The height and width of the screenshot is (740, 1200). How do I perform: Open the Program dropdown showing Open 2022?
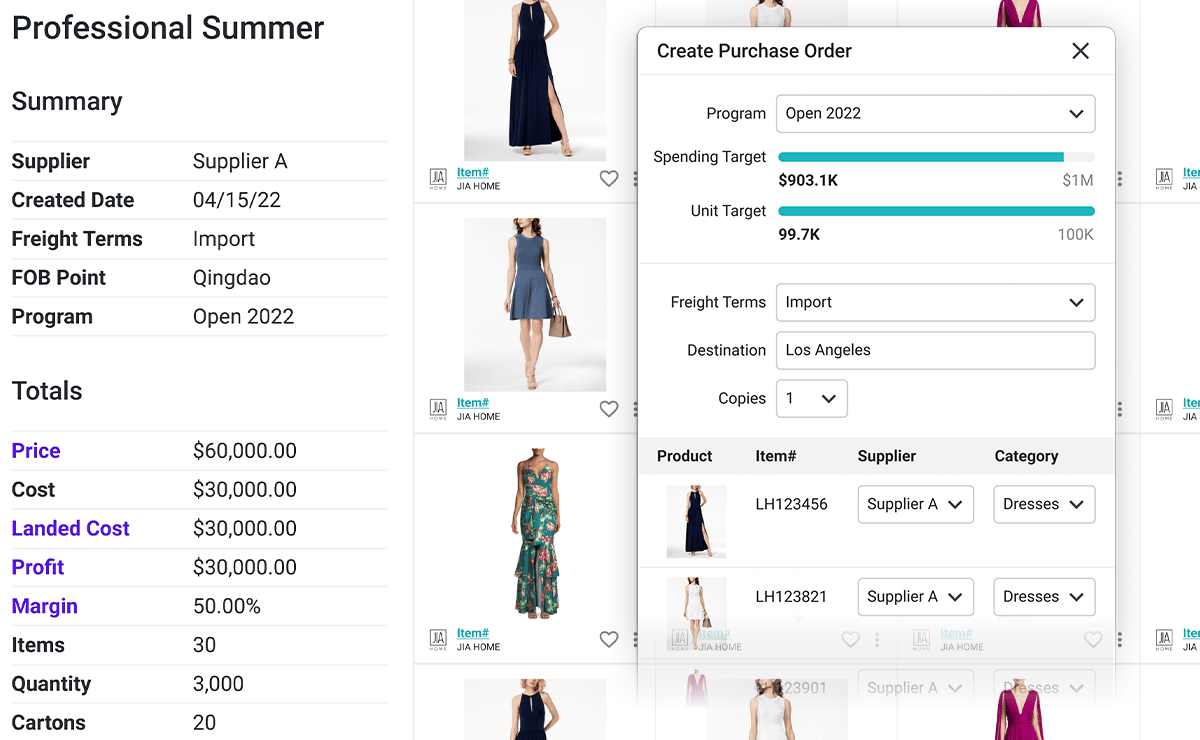tap(935, 113)
